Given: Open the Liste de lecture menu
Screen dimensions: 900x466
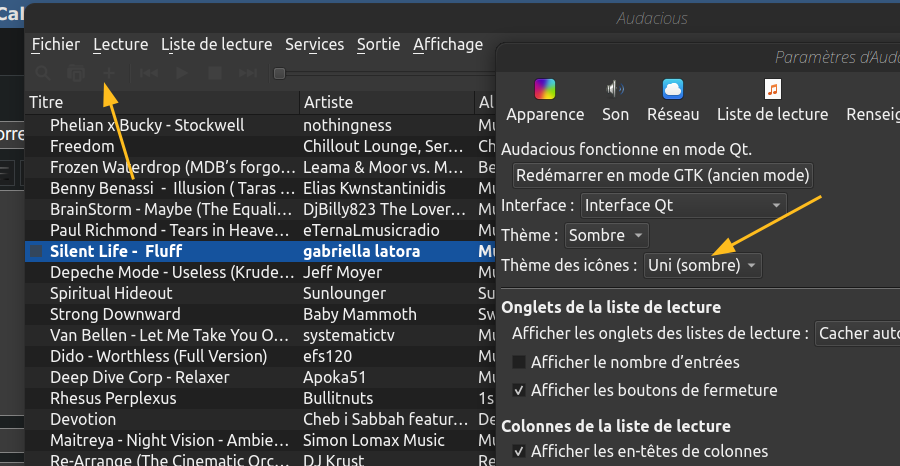Looking at the screenshot, I should pos(216,44).
